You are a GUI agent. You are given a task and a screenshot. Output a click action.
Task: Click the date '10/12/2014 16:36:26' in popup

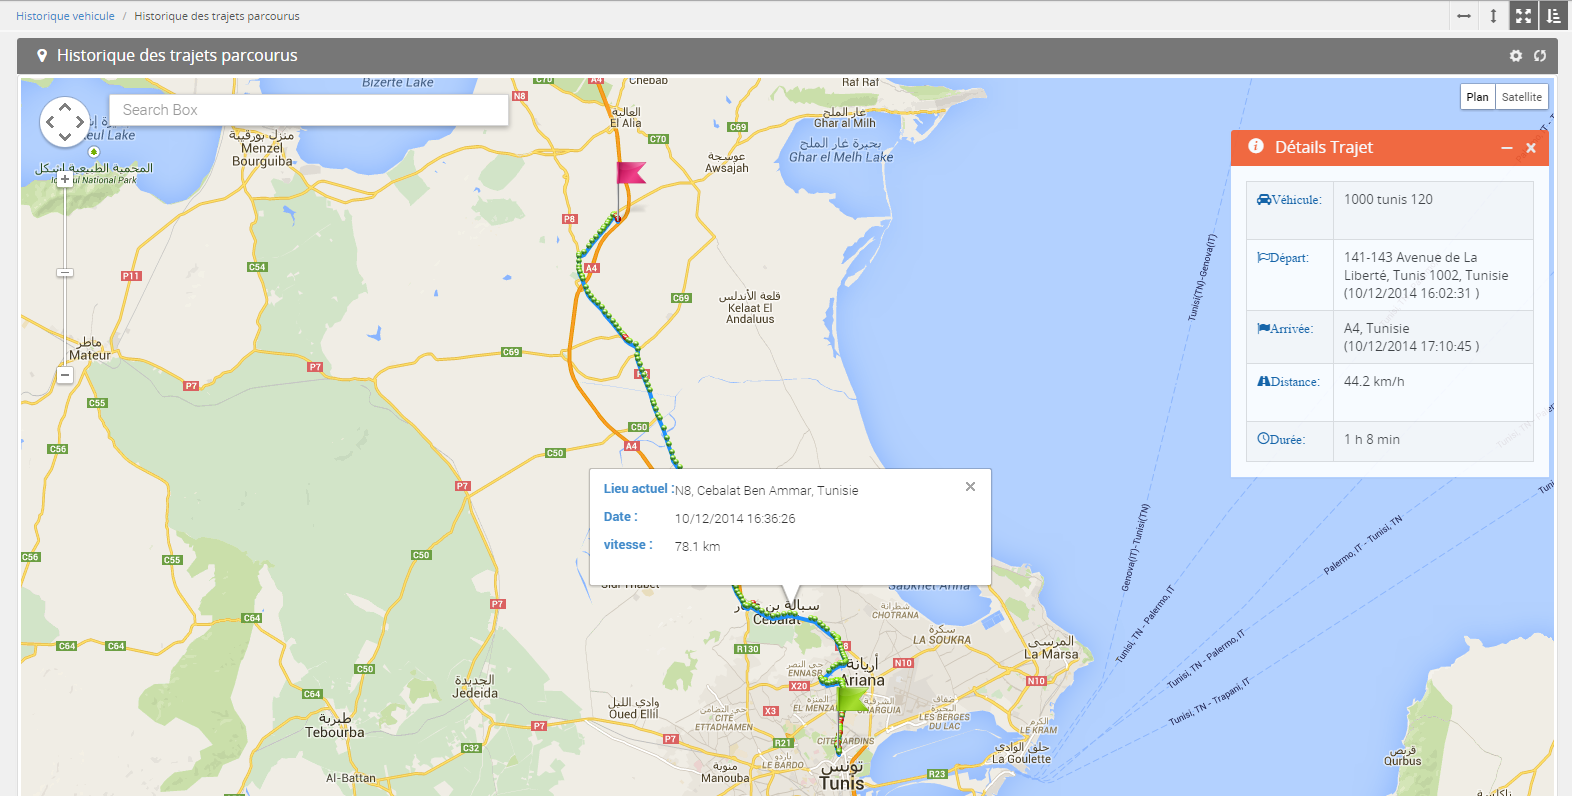click(735, 519)
